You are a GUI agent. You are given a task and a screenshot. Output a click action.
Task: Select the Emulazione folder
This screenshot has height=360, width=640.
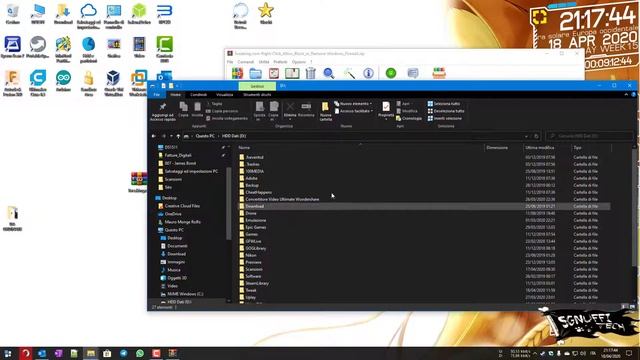pyautogui.click(x=256, y=220)
